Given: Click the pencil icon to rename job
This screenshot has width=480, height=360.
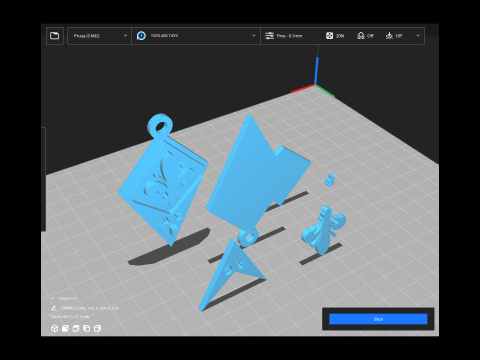Looking at the screenshot, I should click(53, 308).
